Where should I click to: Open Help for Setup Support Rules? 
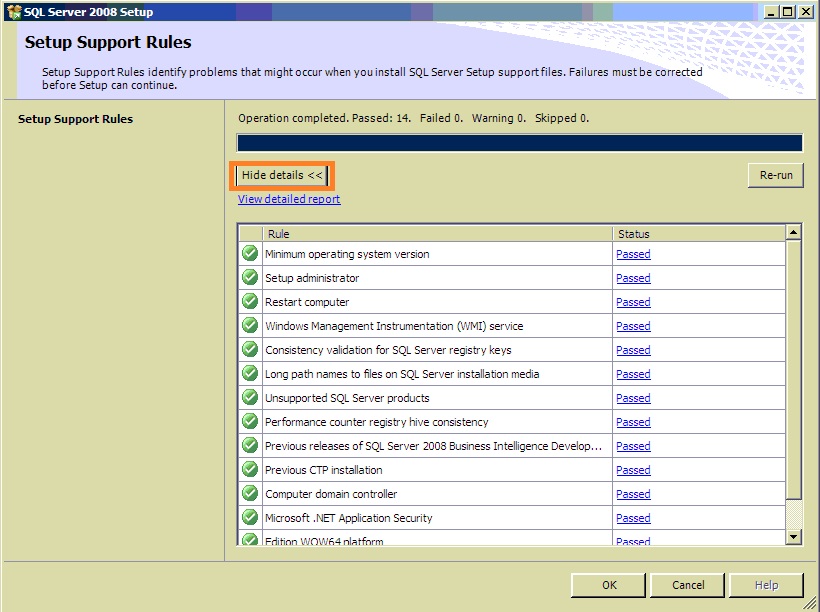coord(766,585)
